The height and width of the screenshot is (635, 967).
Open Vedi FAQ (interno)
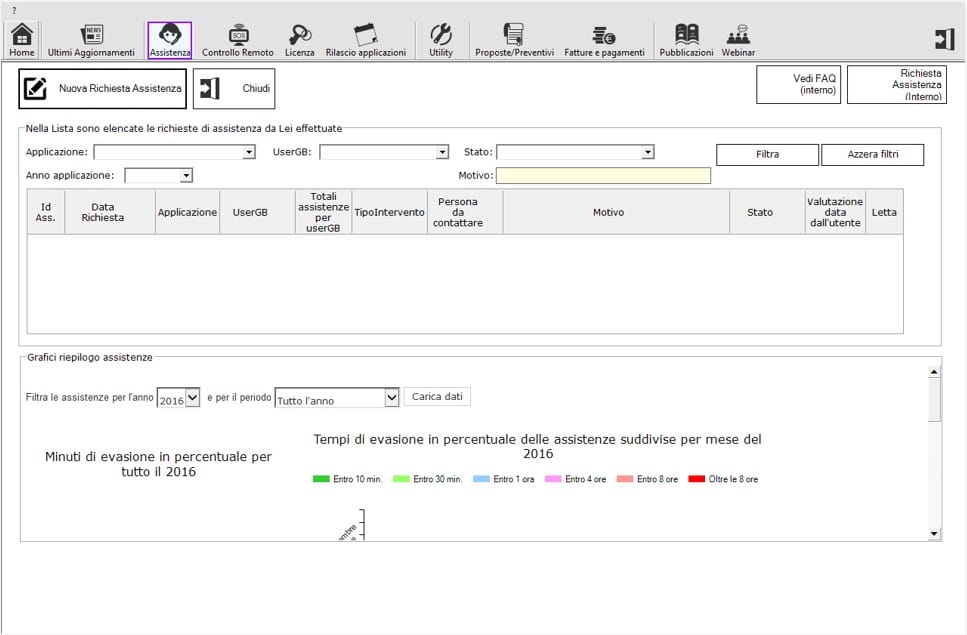click(x=799, y=84)
